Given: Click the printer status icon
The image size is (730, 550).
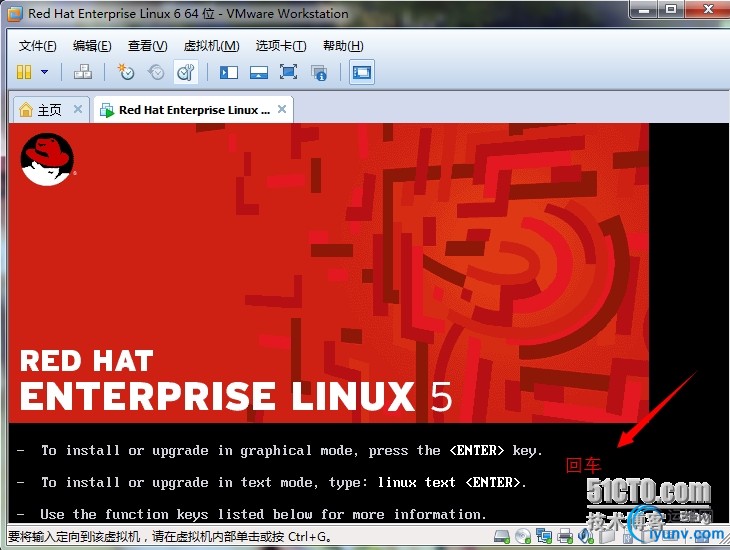Looking at the screenshot, I should pos(565,536).
